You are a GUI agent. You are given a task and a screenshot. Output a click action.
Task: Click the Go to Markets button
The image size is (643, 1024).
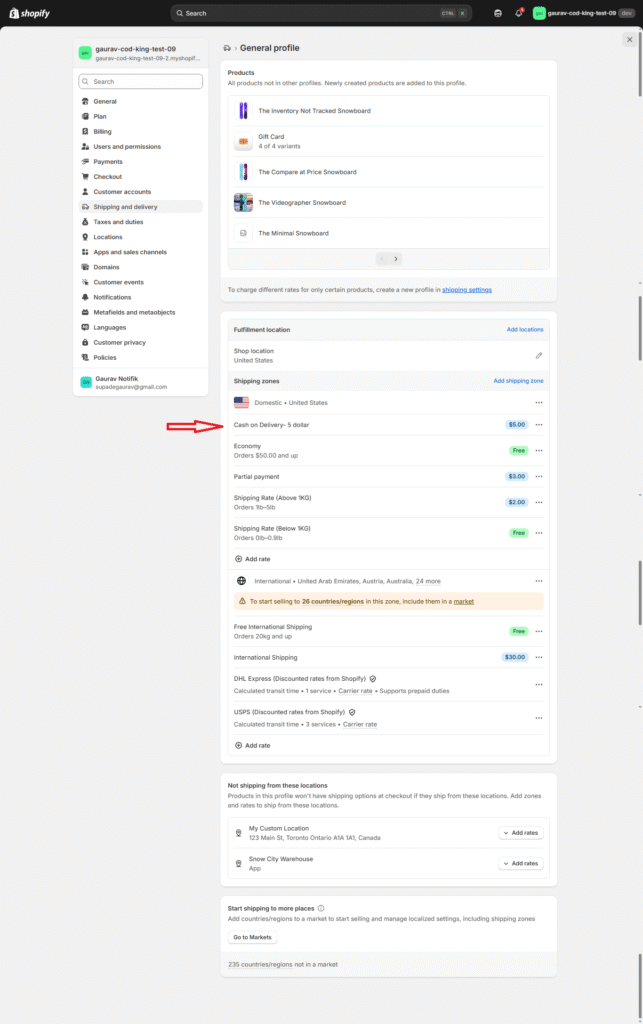pyautogui.click(x=252, y=937)
